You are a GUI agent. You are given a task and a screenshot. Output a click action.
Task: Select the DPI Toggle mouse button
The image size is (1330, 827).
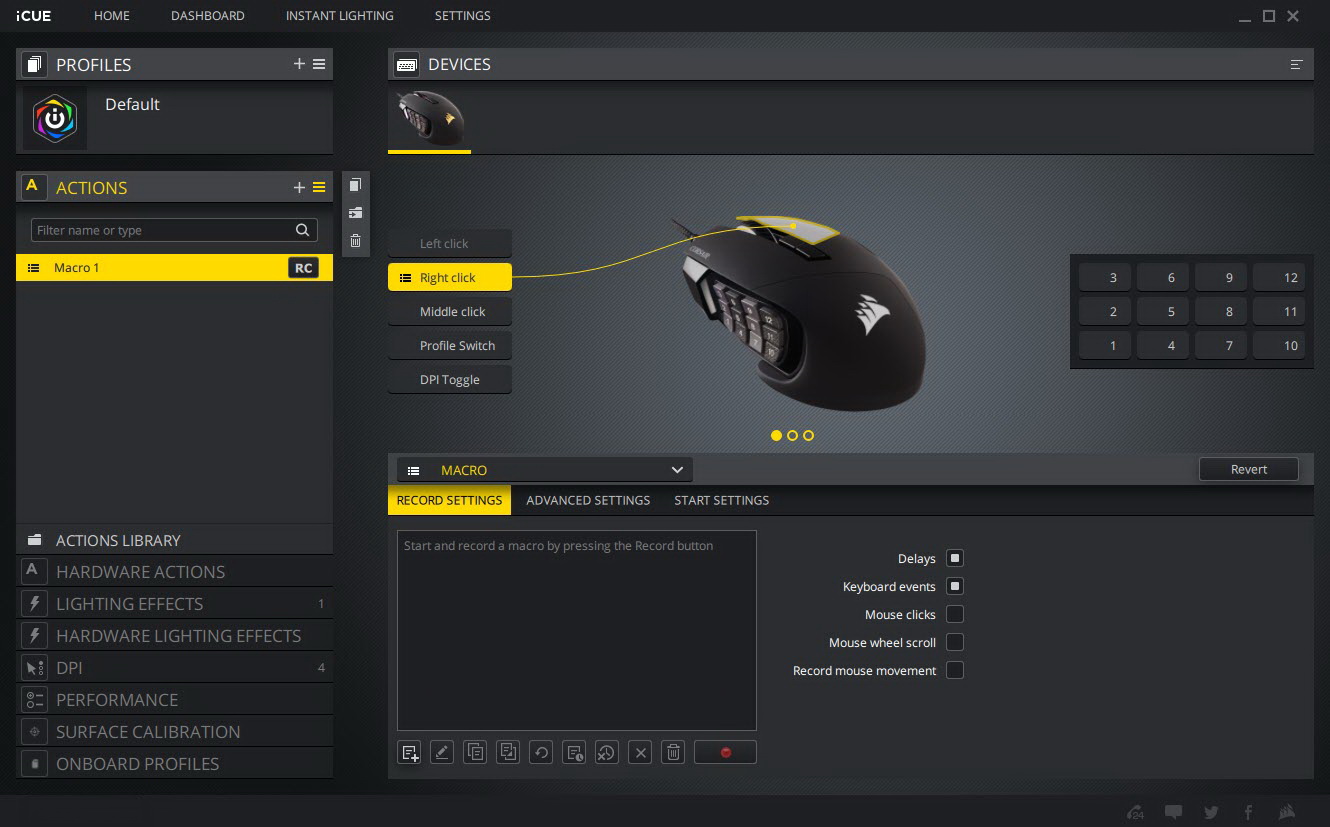pyautogui.click(x=450, y=380)
